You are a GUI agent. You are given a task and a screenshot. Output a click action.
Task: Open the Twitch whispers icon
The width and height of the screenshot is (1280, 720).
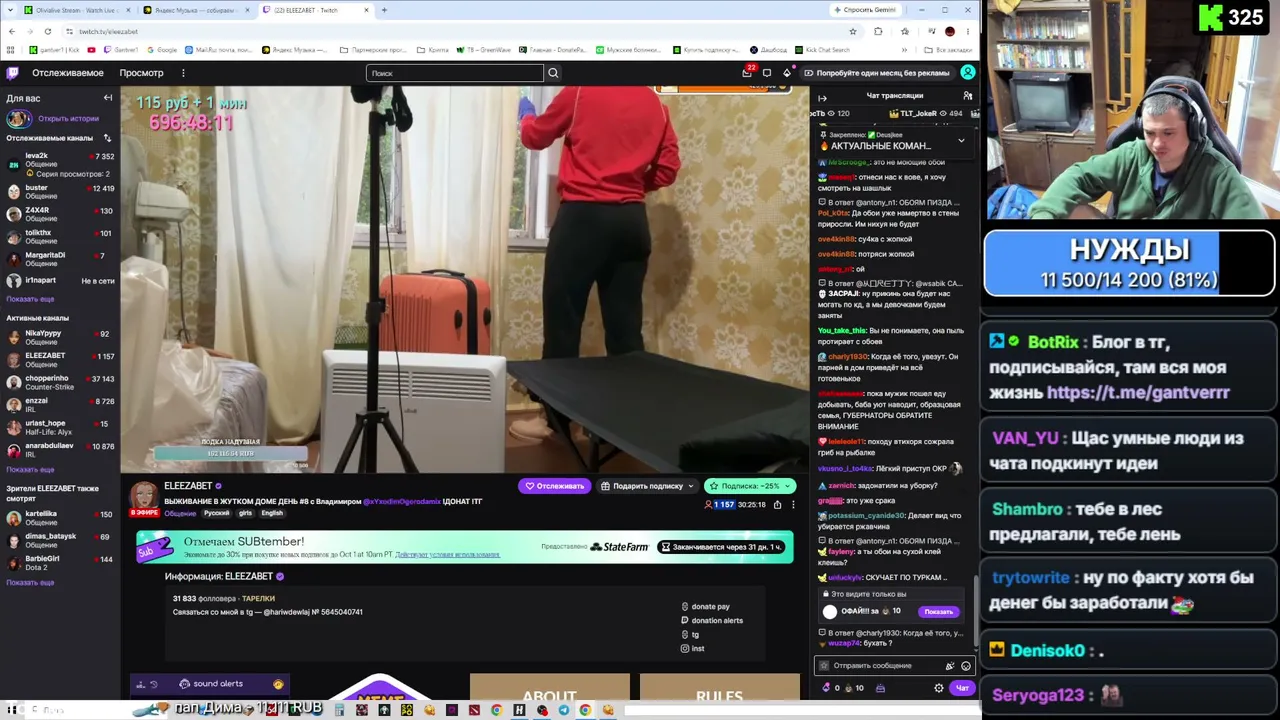(767, 73)
